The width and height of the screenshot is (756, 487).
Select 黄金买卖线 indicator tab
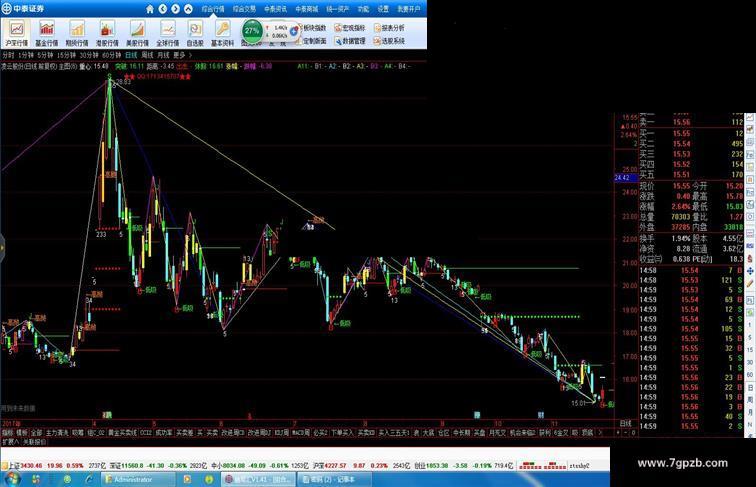point(123,433)
